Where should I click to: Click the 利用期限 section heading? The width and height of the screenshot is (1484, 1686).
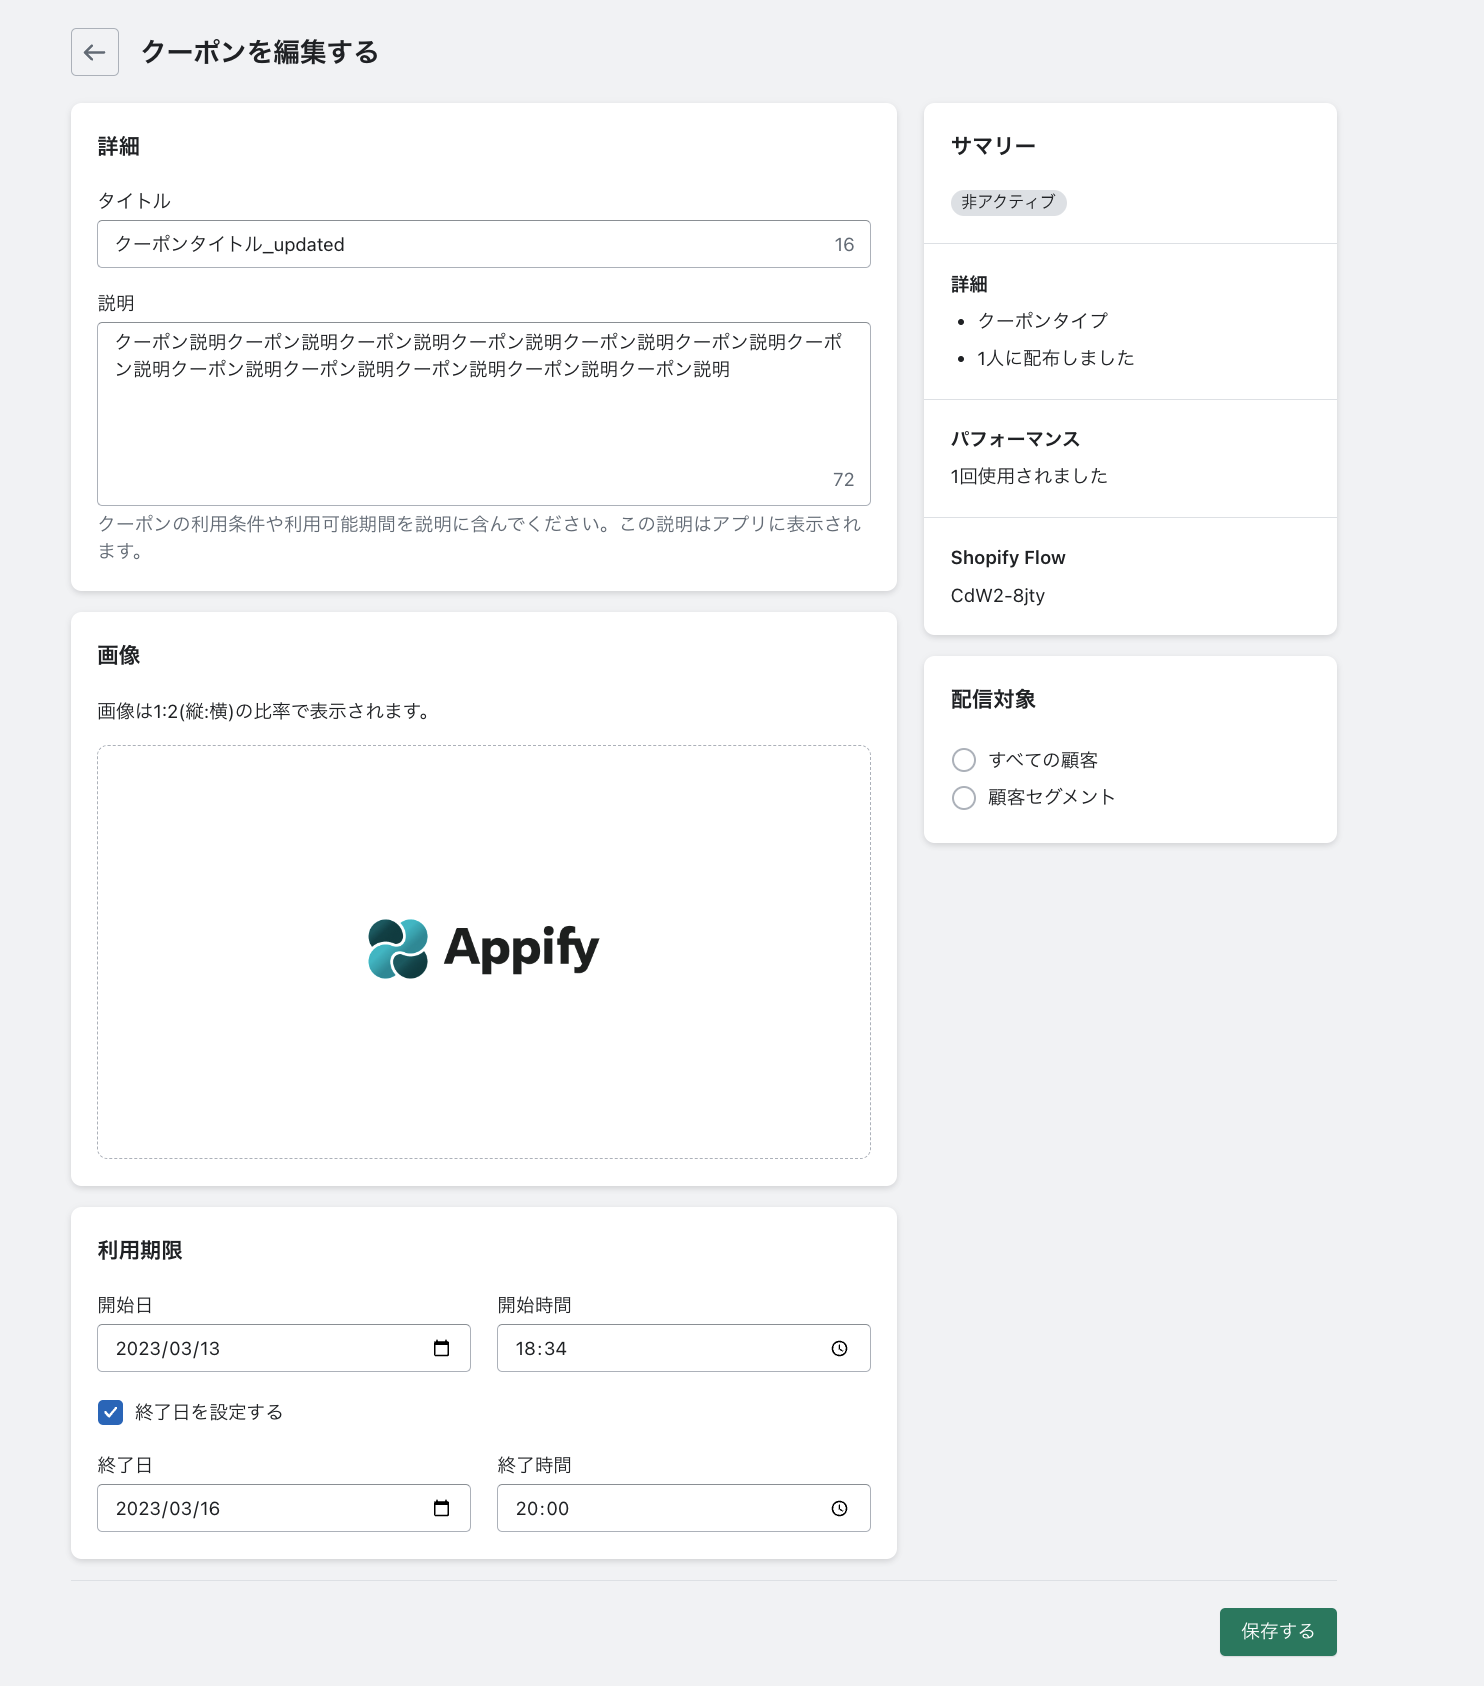click(x=140, y=1250)
